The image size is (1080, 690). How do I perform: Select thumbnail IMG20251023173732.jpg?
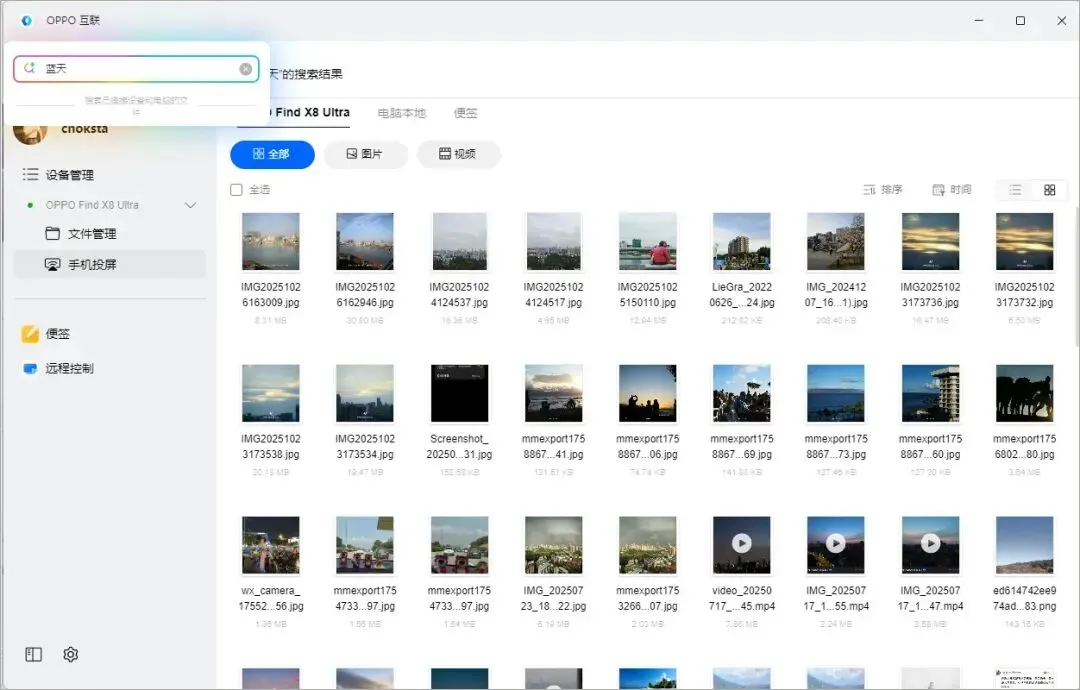tap(1025, 241)
